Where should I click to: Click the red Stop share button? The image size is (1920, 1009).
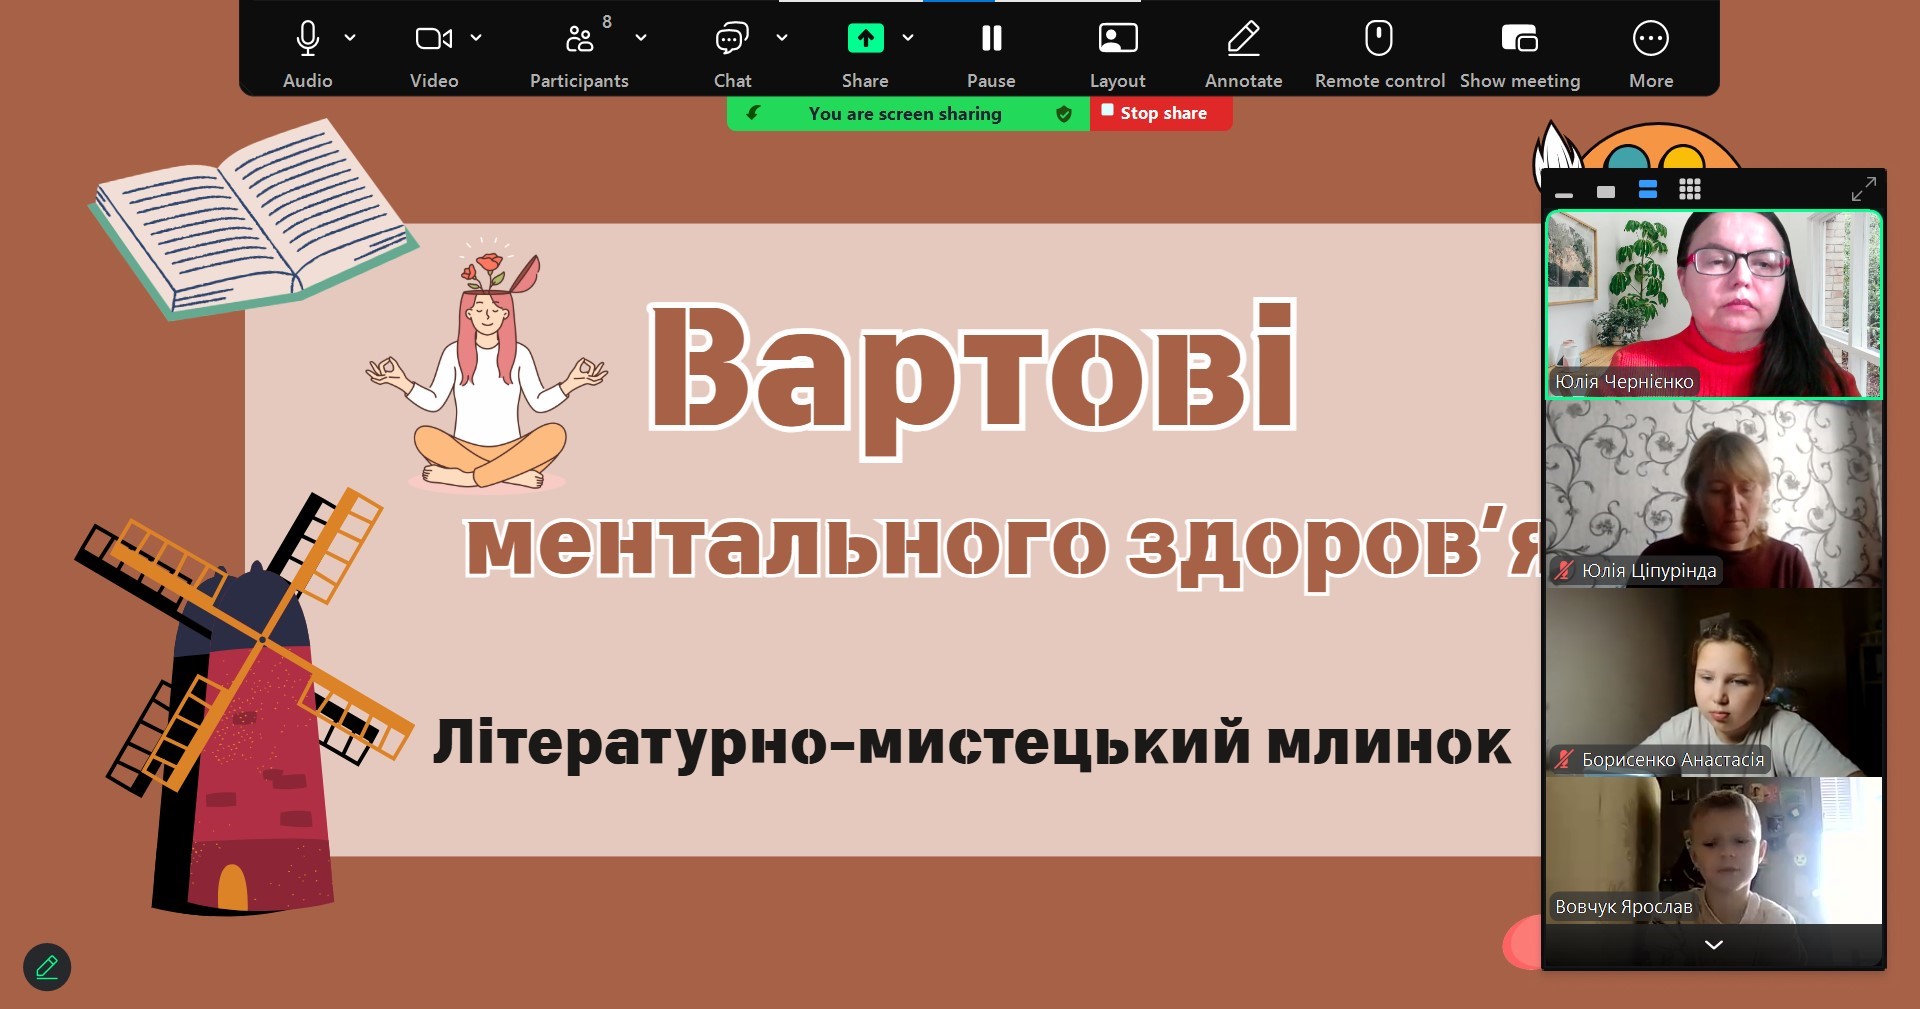pos(1160,113)
